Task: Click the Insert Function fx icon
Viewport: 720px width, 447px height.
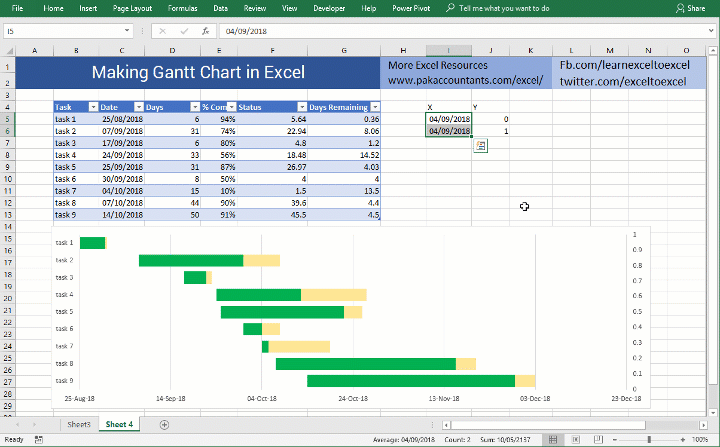Action: pyautogui.click(x=205, y=31)
